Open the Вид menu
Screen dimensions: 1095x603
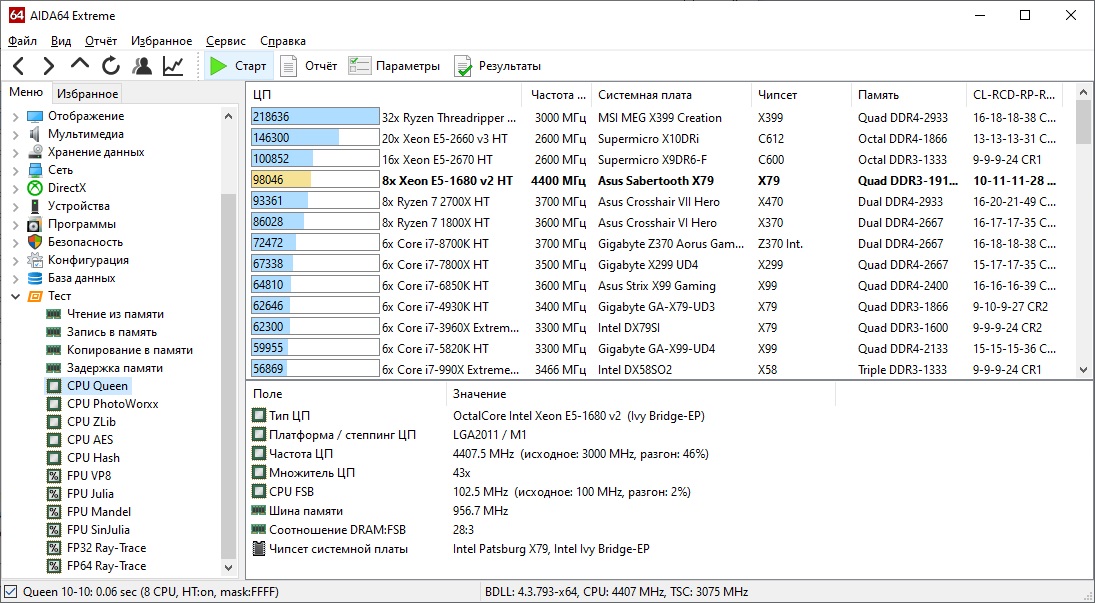click(x=61, y=41)
